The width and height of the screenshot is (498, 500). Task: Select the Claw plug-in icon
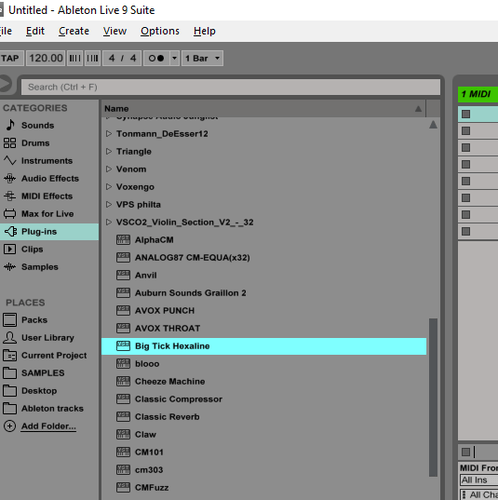123,434
